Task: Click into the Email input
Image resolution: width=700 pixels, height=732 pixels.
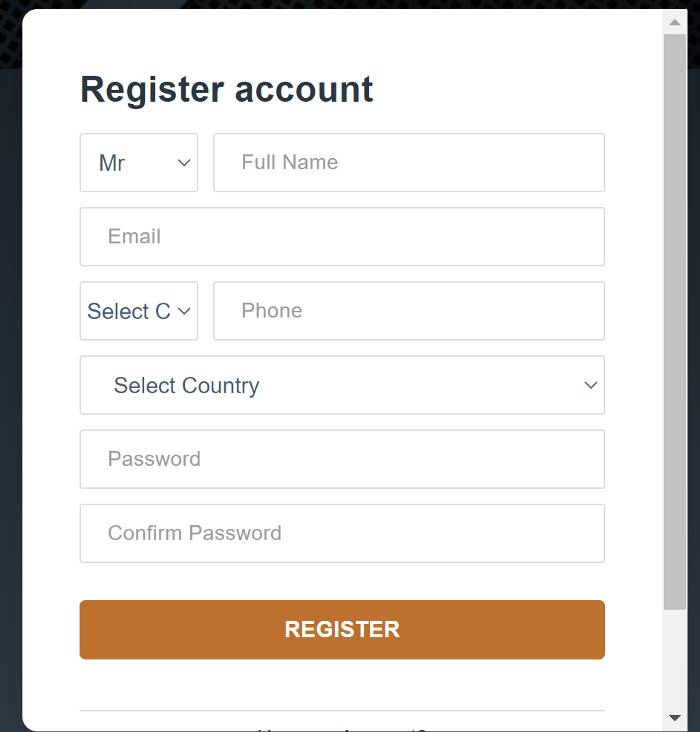Action: click(342, 237)
